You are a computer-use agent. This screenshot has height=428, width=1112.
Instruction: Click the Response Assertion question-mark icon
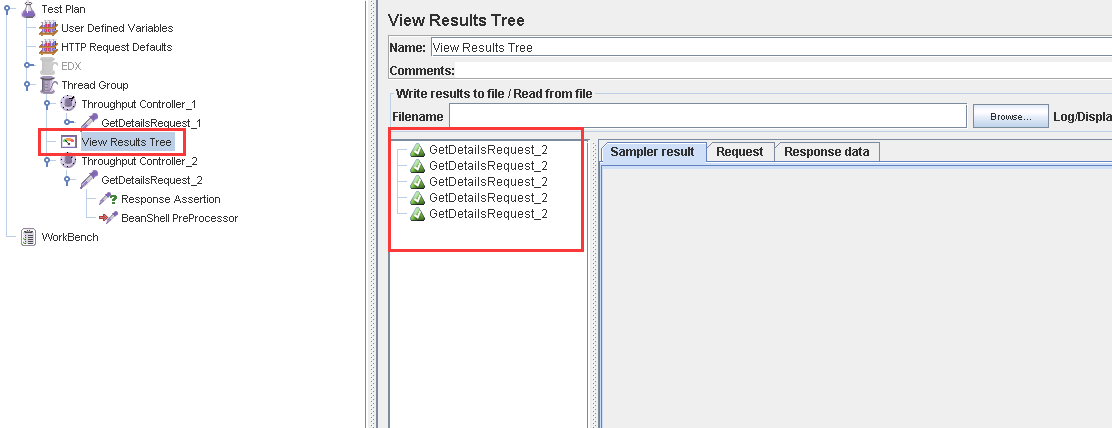[108, 199]
